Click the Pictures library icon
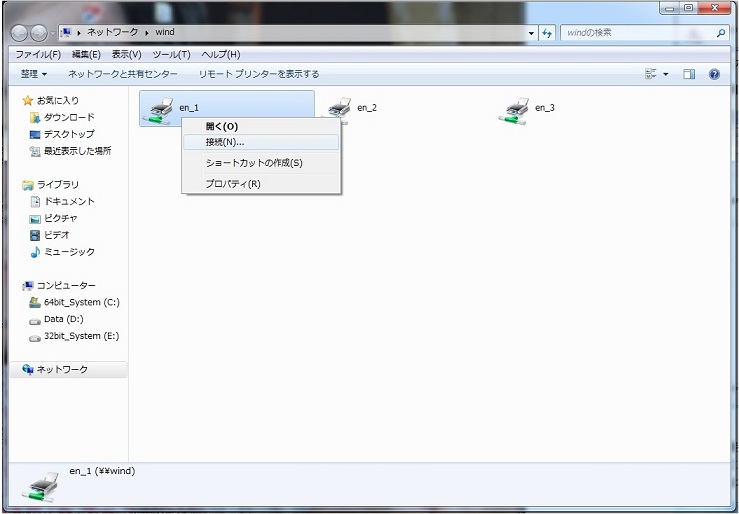 pos(35,219)
